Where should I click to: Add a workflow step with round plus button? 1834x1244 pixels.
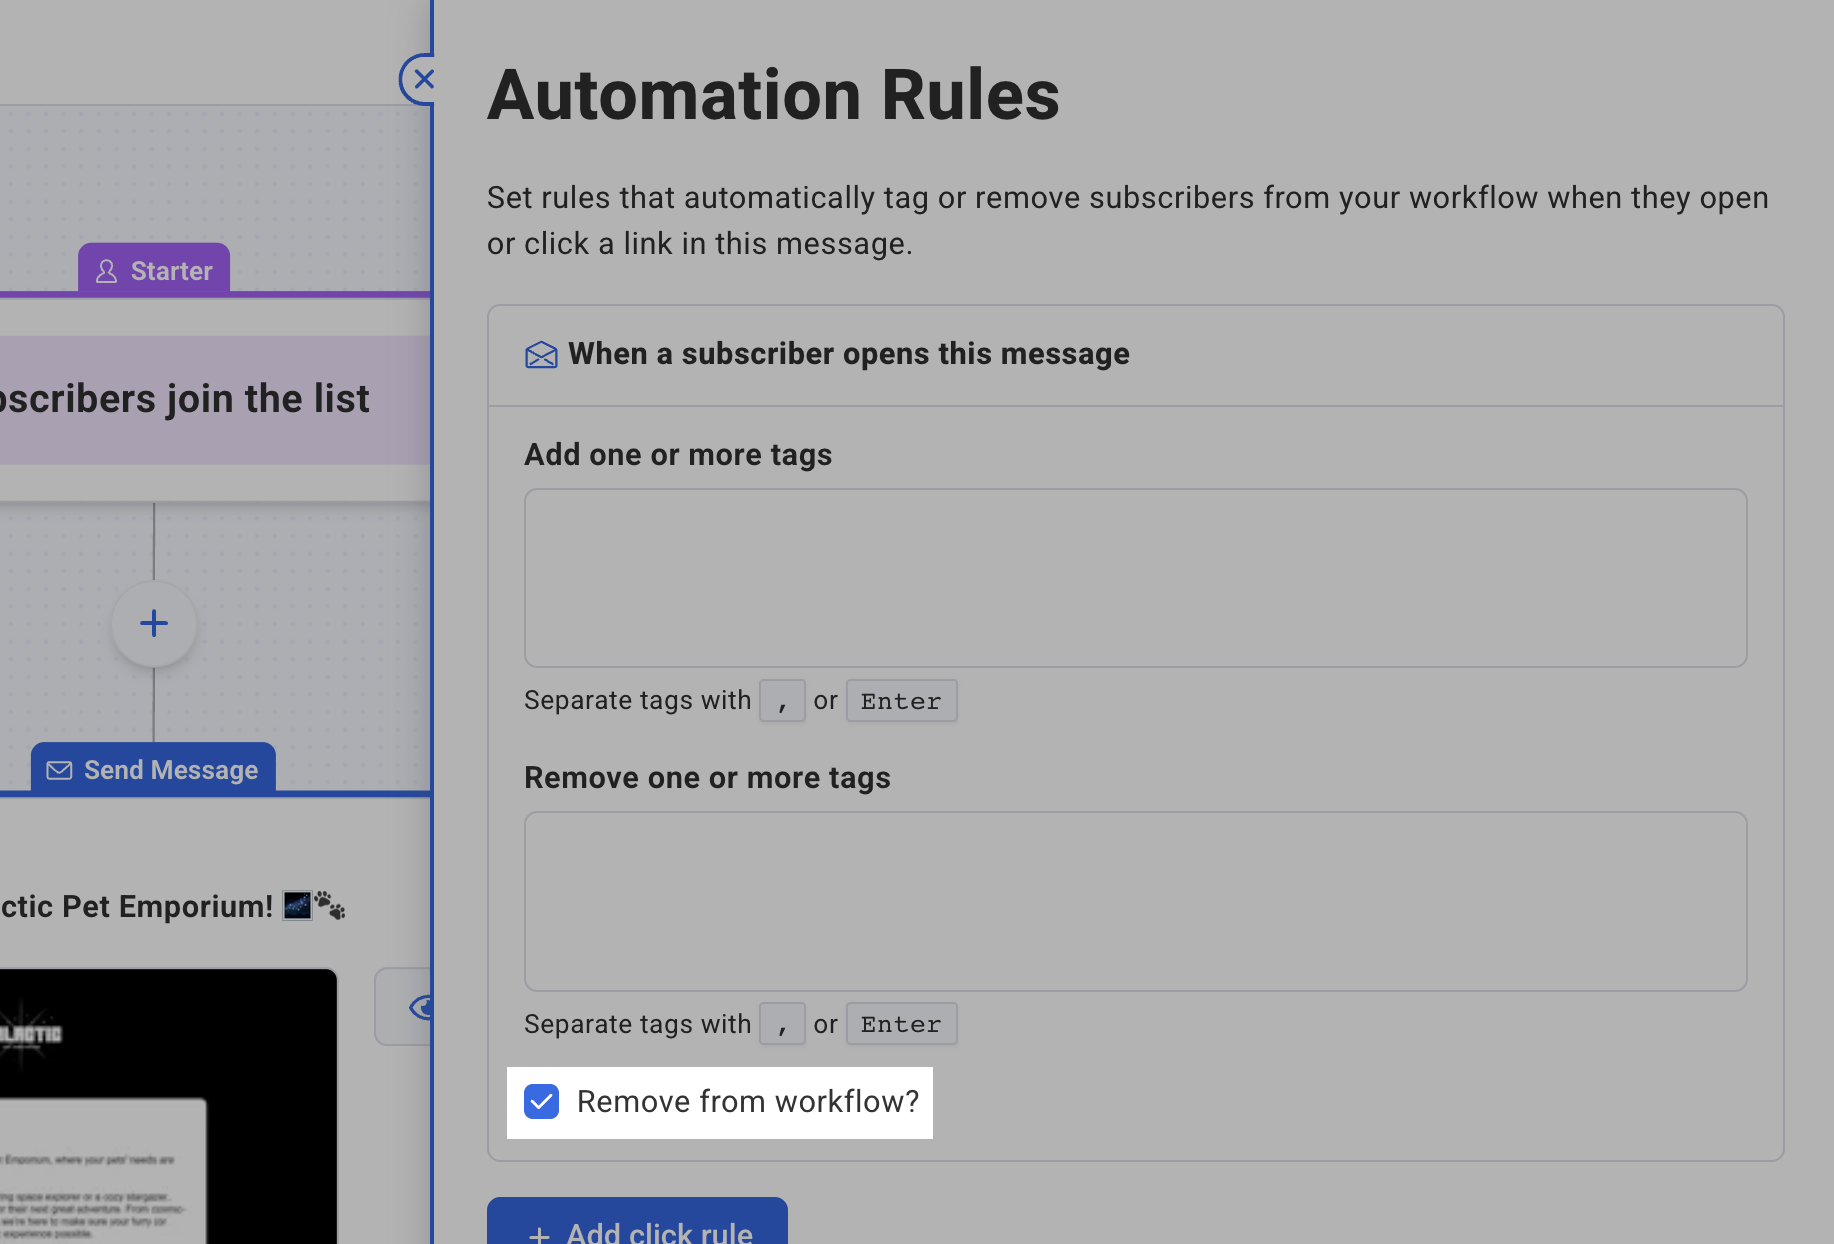pos(154,624)
